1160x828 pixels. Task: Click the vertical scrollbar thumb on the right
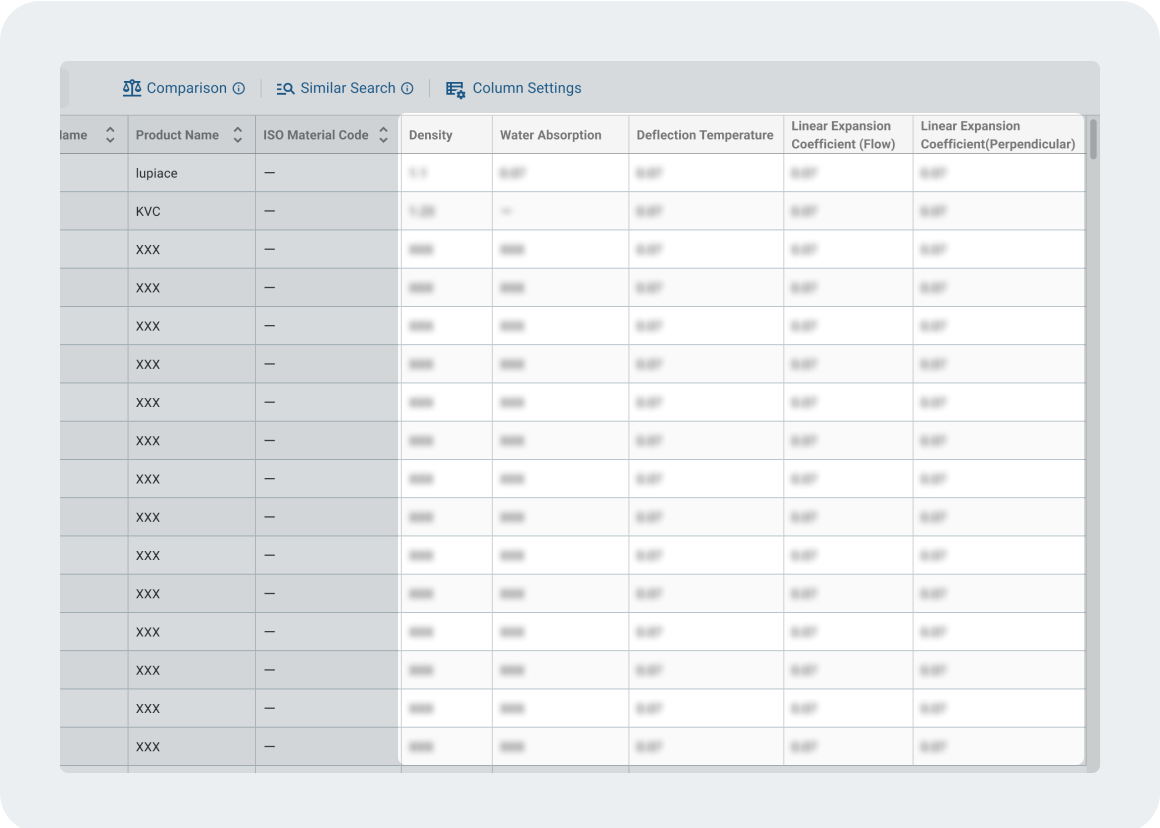[1093, 139]
